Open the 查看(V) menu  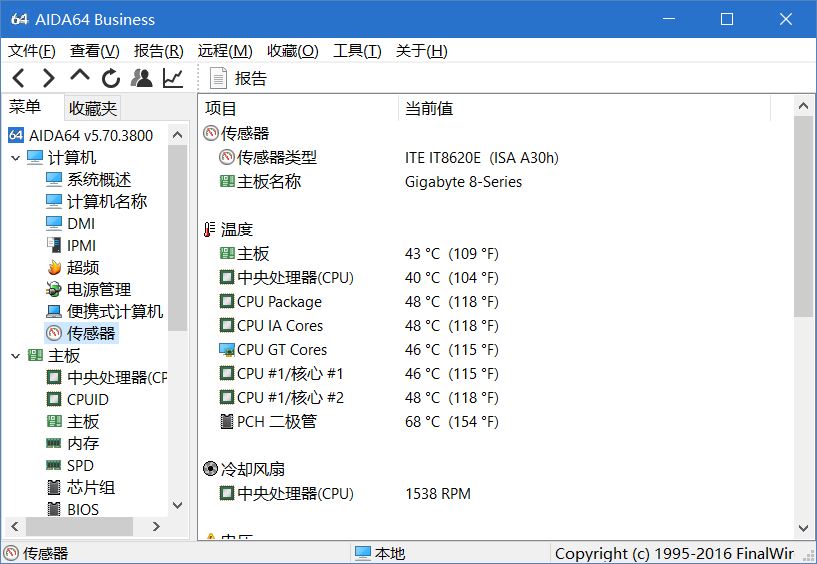(x=94, y=51)
